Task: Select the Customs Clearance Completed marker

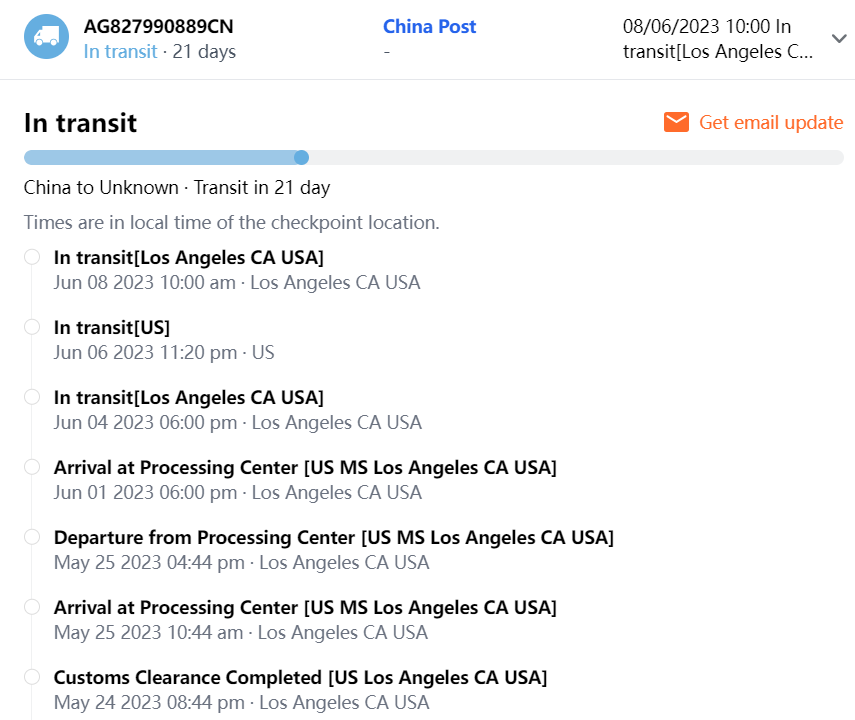Action: tap(32, 677)
